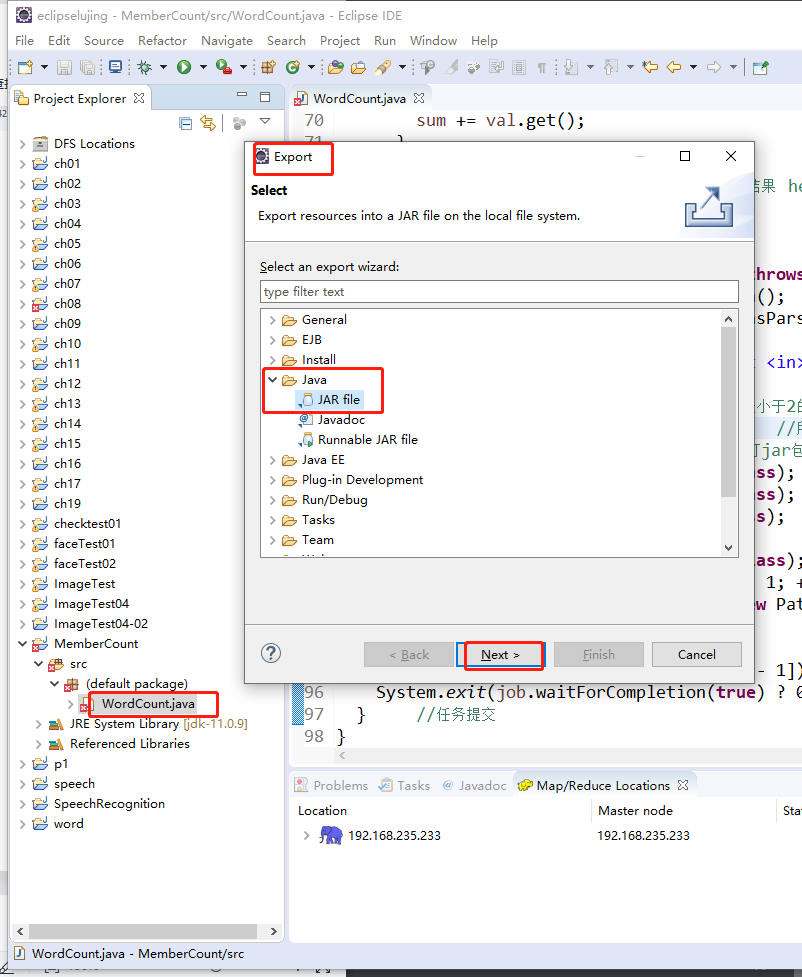Select the SpeechRecognition project
The height and width of the screenshot is (977, 802).
(109, 804)
